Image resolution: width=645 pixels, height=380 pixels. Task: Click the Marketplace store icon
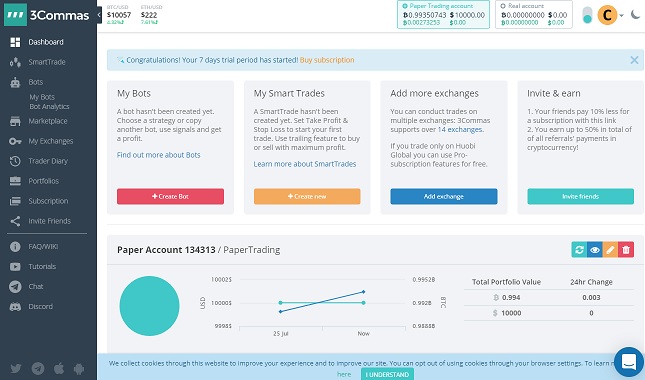(x=15, y=121)
